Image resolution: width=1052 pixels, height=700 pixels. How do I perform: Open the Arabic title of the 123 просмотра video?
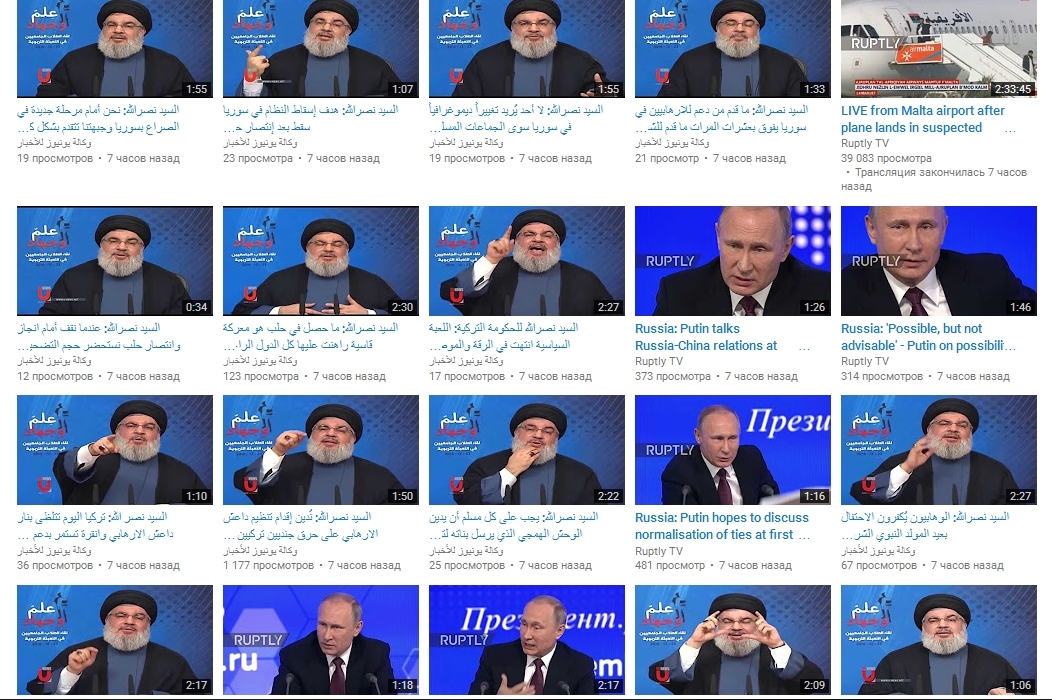(x=311, y=337)
